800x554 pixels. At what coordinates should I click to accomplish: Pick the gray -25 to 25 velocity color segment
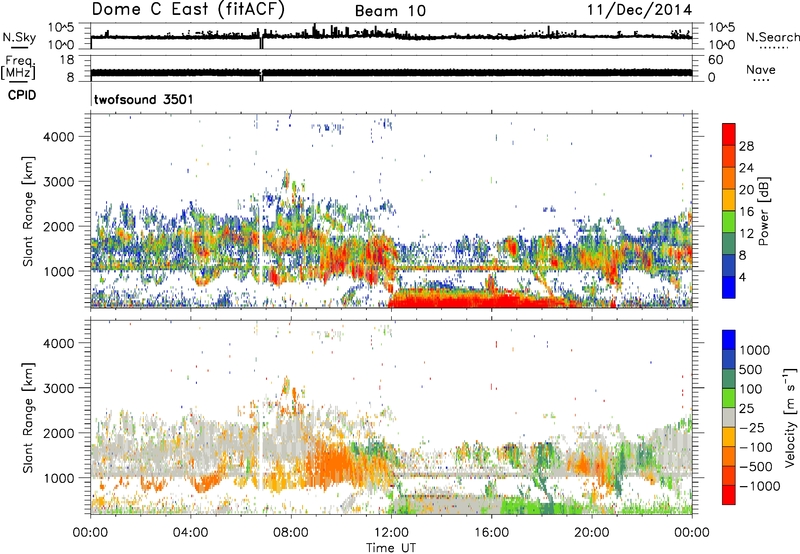[729, 418]
